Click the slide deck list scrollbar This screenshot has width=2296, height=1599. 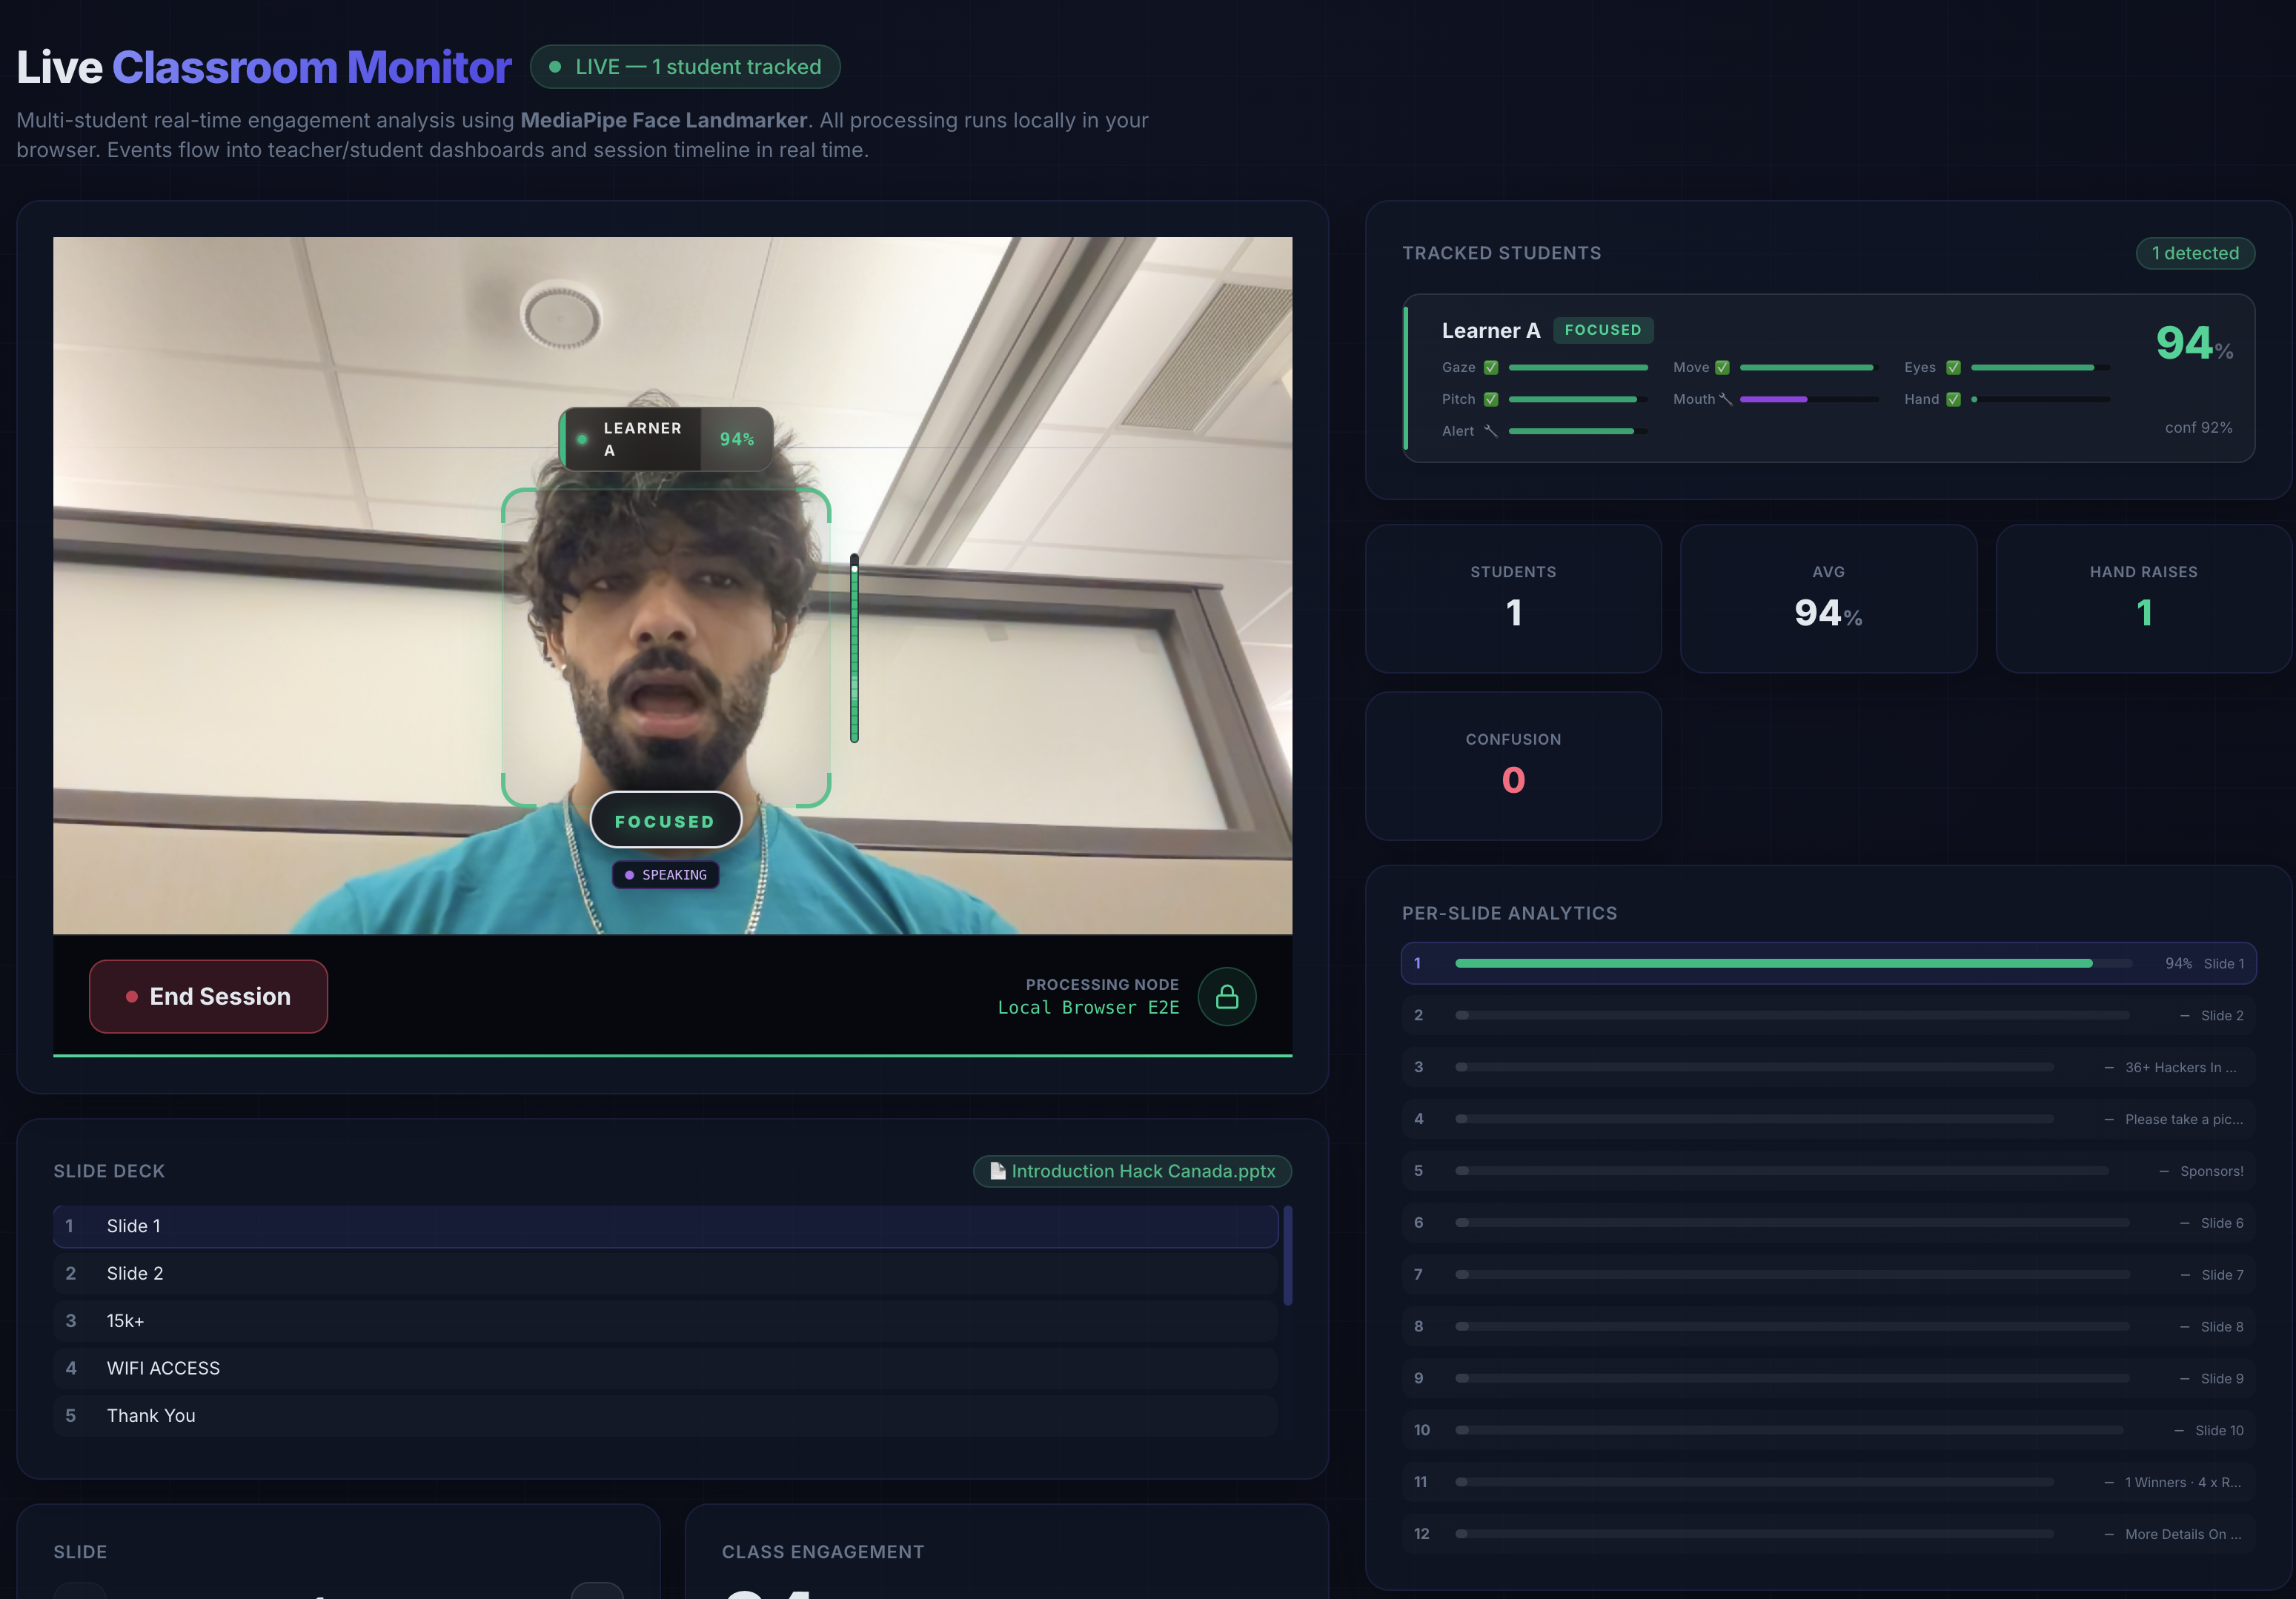[1288, 1256]
